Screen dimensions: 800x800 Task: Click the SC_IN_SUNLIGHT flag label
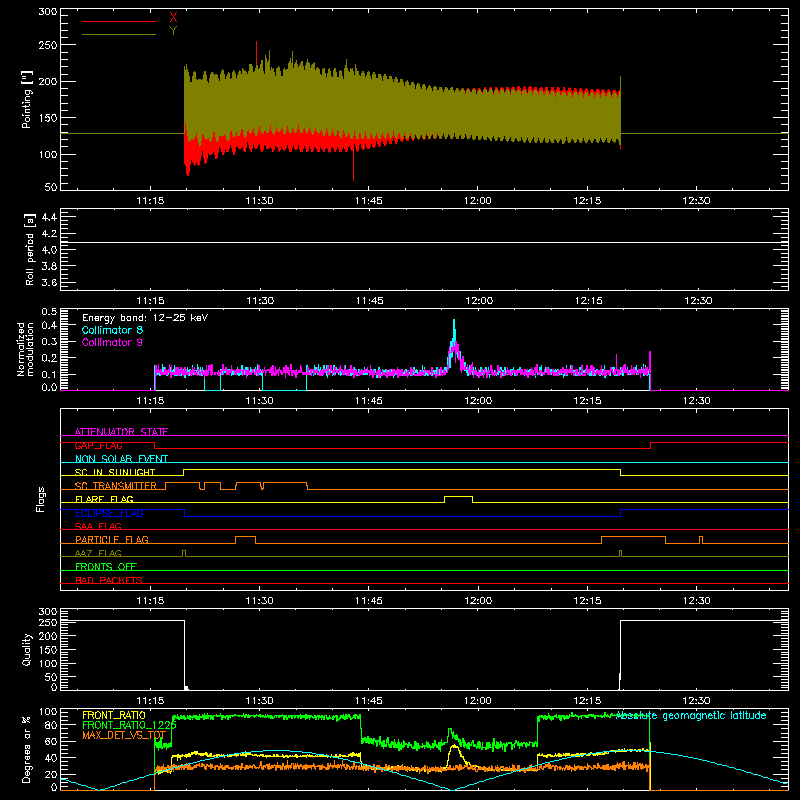(x=115, y=472)
